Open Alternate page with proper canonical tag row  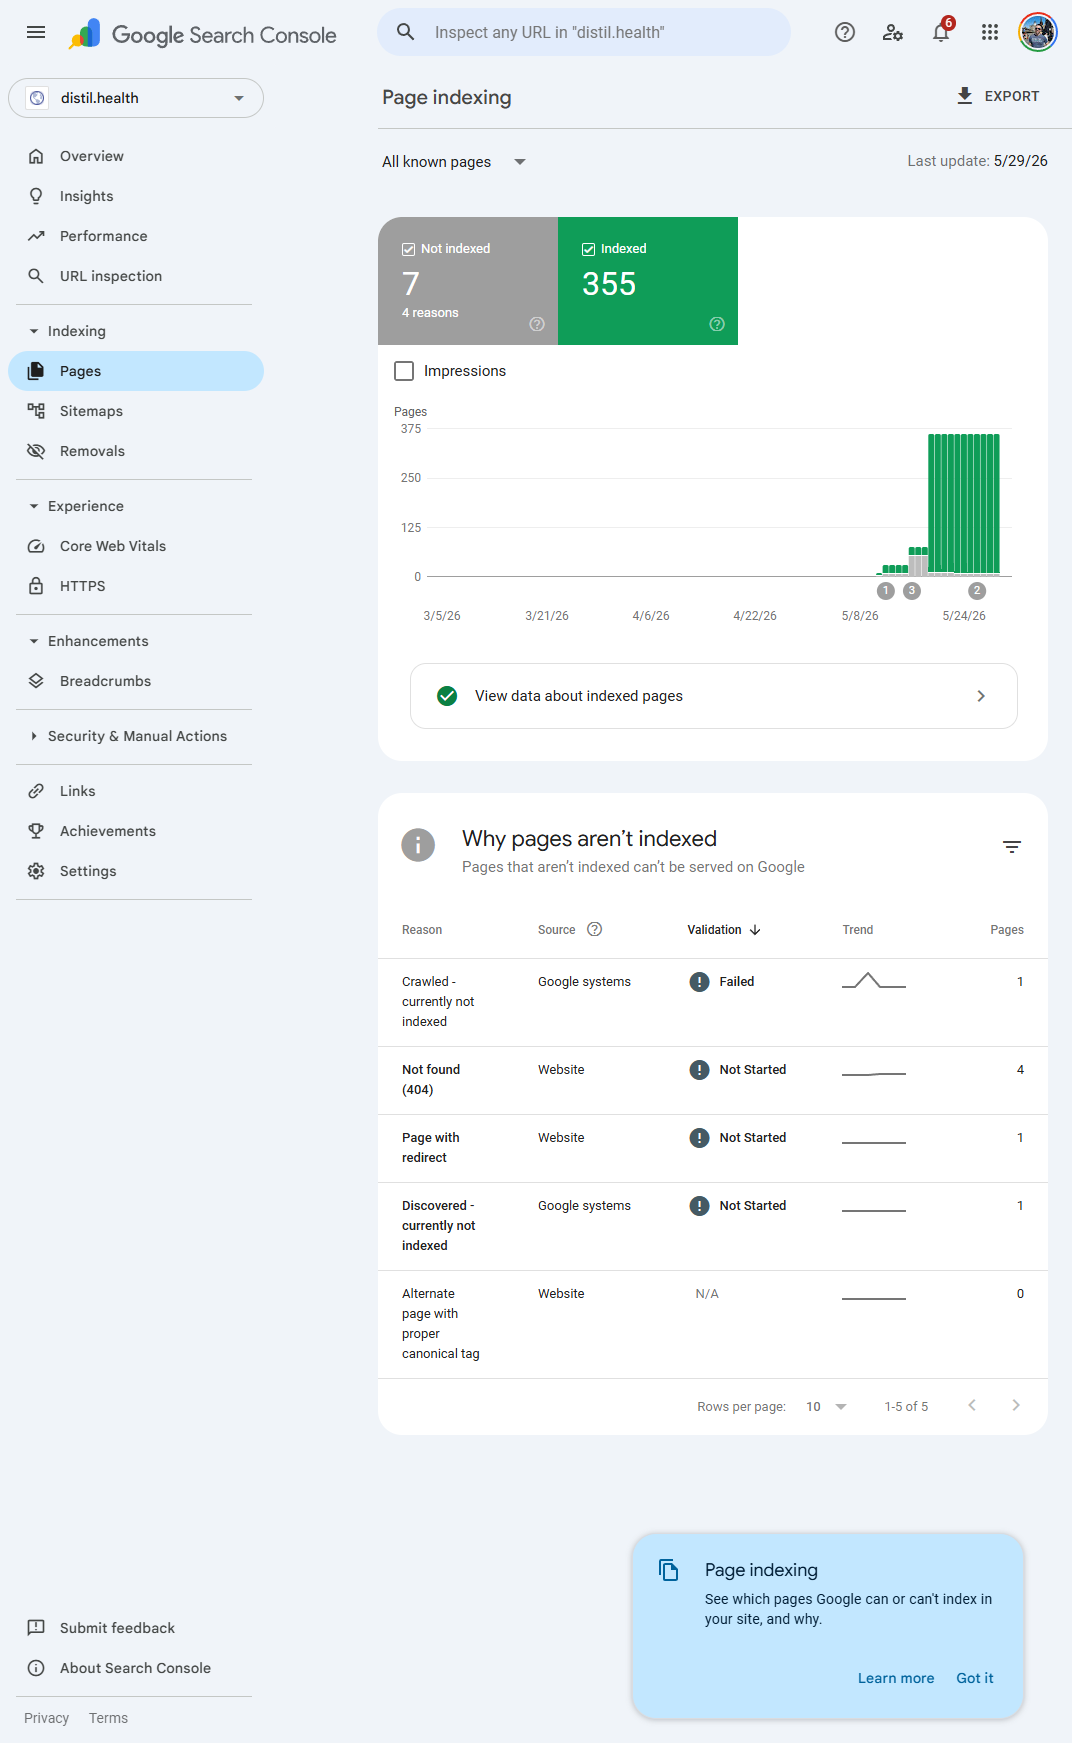pyautogui.click(x=713, y=1324)
